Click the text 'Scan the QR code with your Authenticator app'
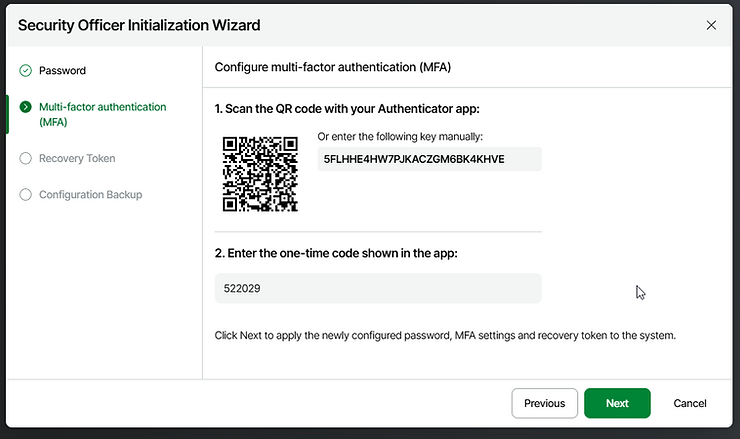740x439 pixels. 352,109
